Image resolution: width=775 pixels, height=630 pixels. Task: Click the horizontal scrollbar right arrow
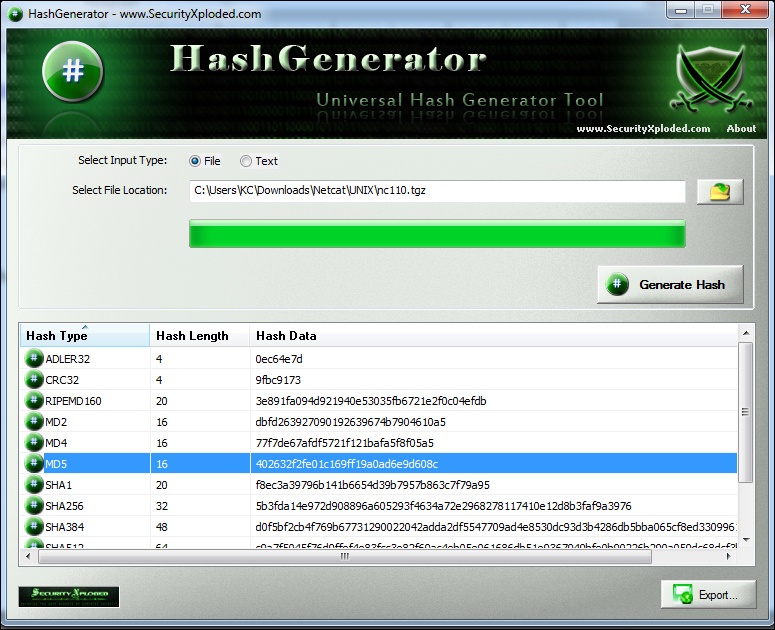coord(729,556)
